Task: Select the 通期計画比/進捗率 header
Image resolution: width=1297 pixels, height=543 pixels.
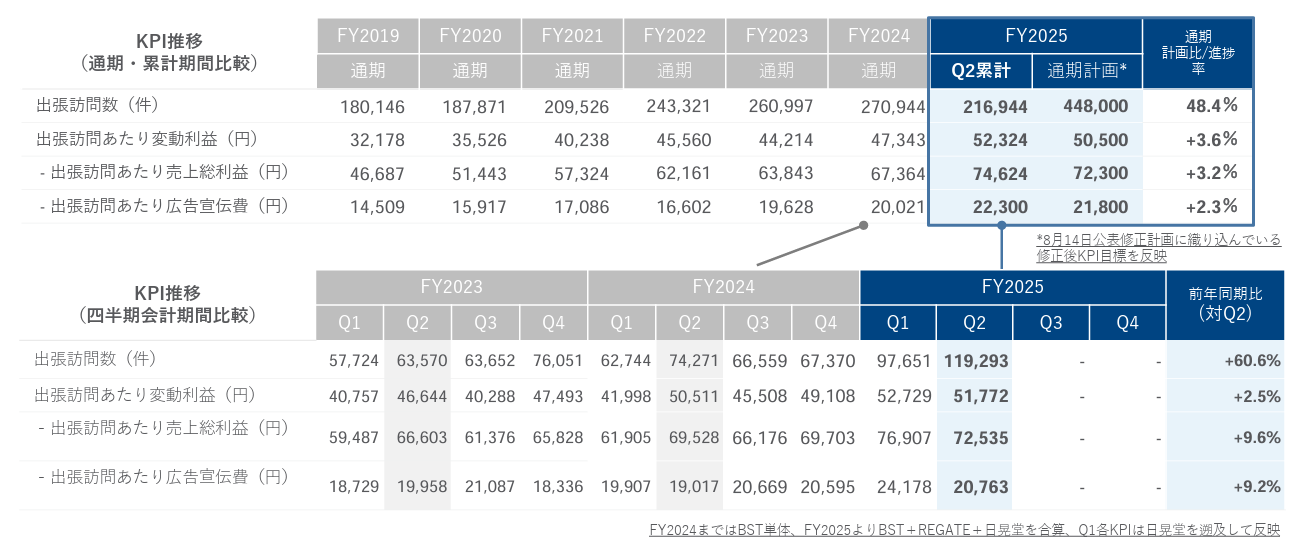Action: 1198,54
